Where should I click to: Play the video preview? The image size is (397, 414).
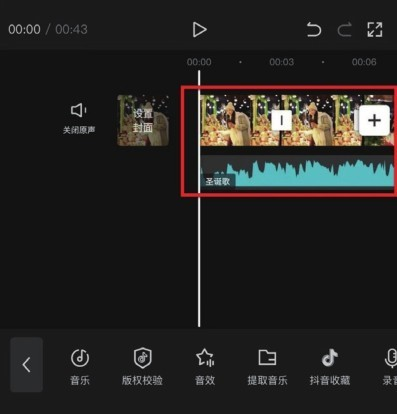[x=200, y=30]
